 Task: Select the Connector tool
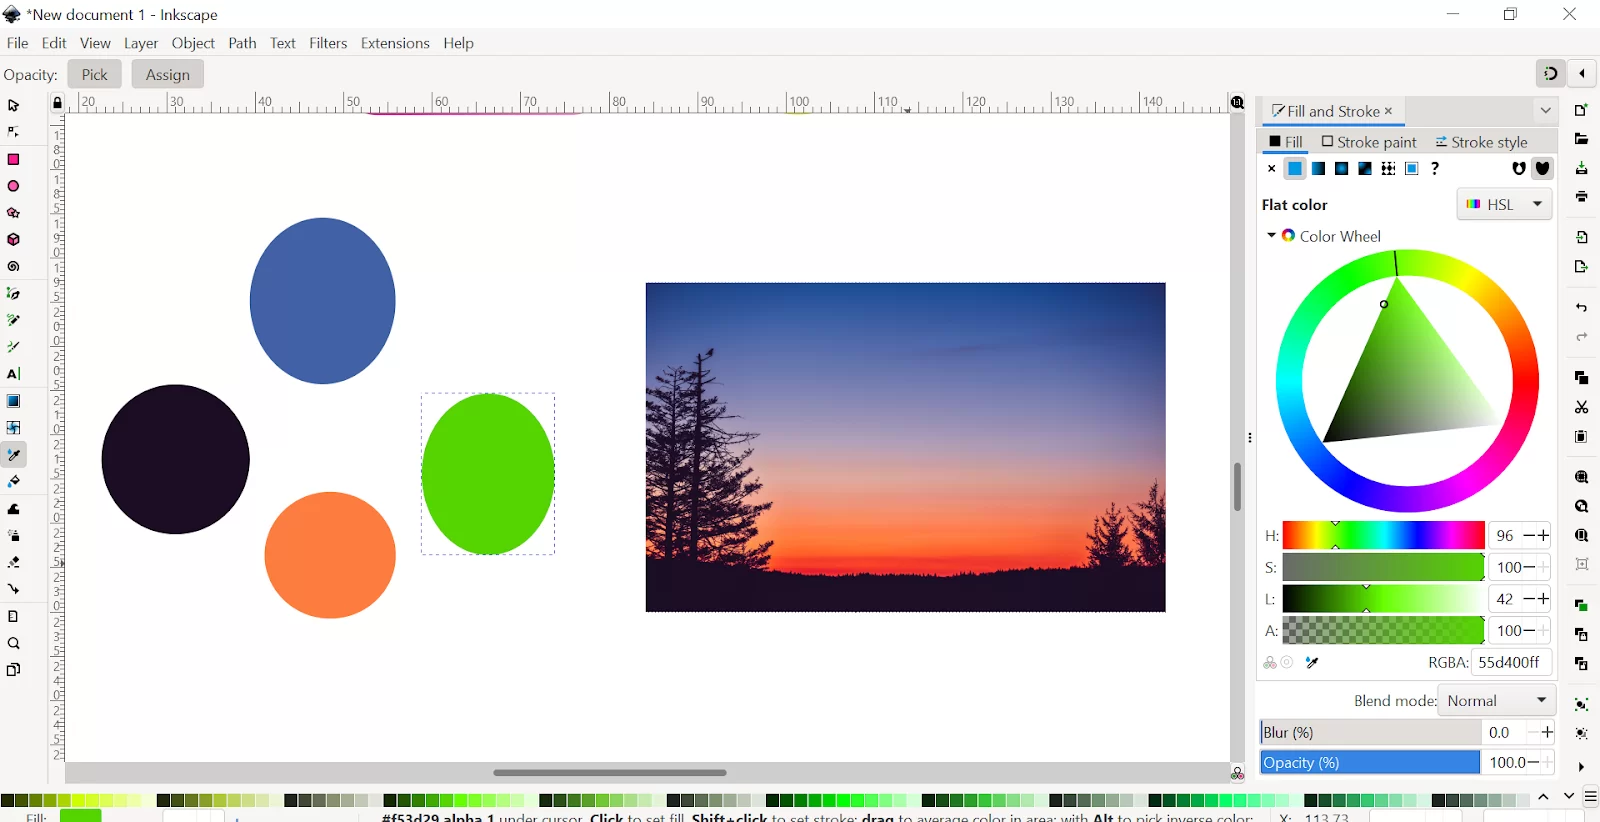pos(14,589)
